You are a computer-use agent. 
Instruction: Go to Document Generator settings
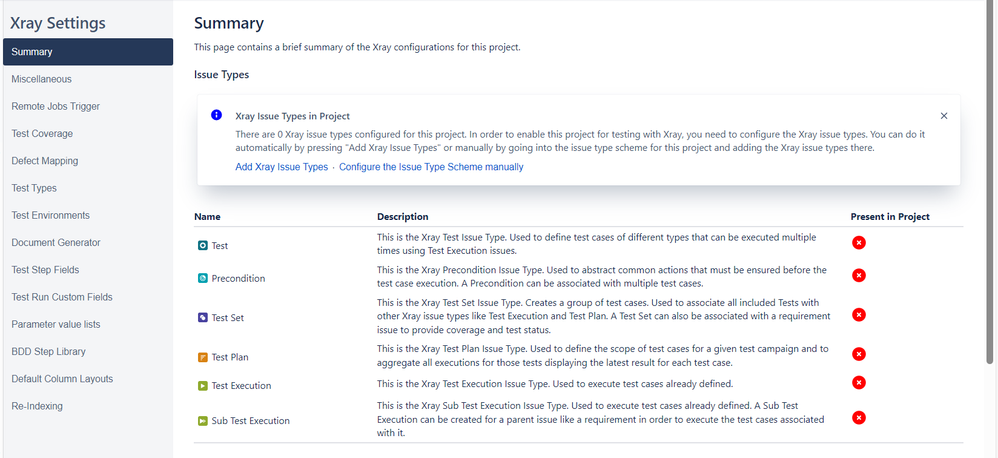tap(88, 242)
